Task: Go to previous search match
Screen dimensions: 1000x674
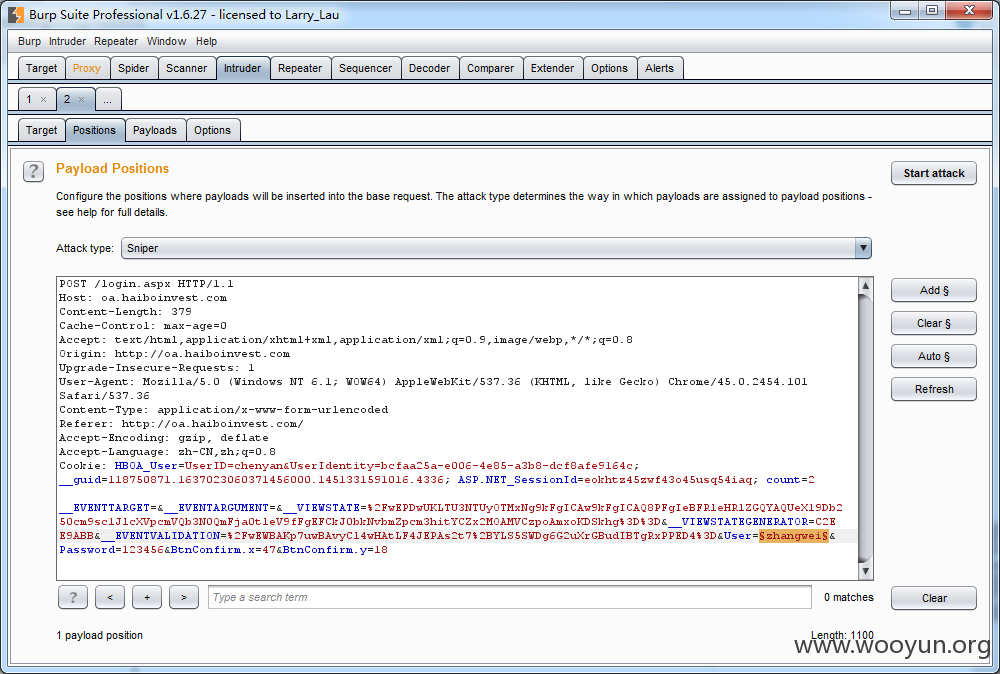Action: point(110,597)
